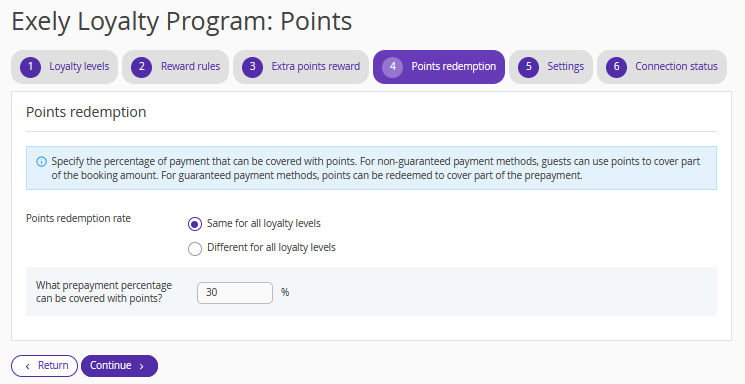
Task: Open the Loyalty levels tab
Action: point(65,67)
